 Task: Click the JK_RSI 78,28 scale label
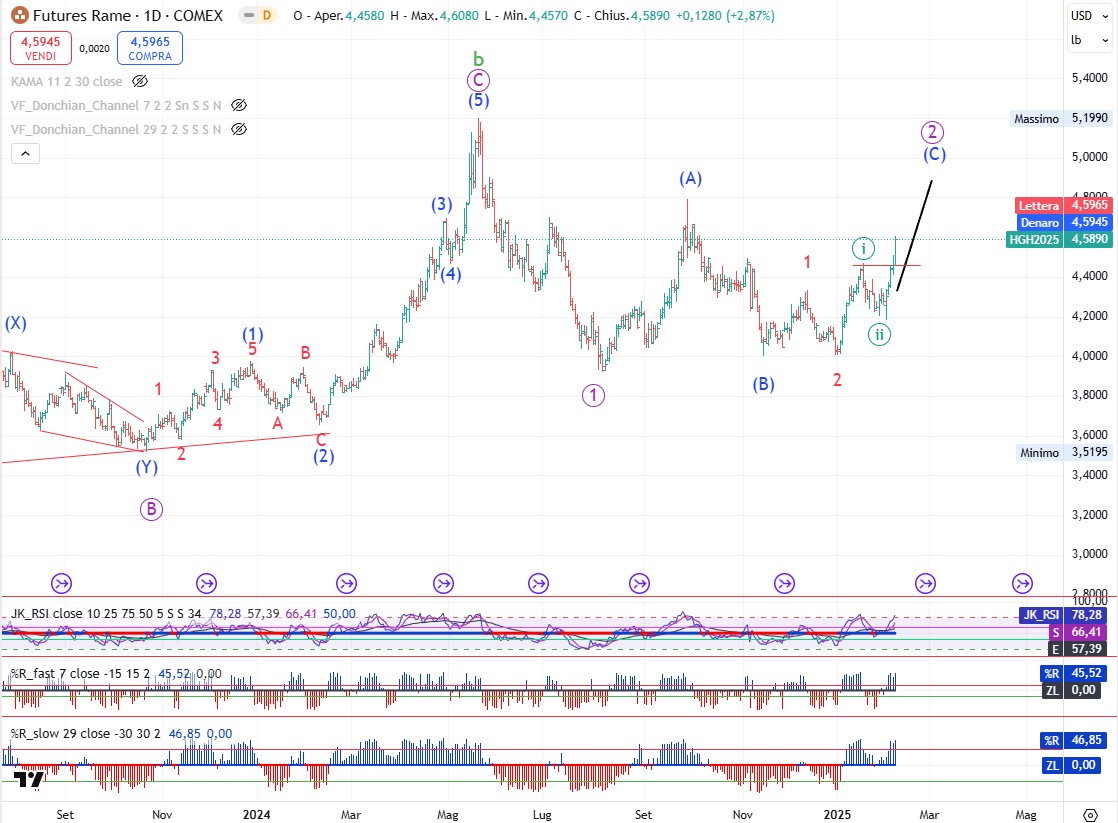[x=1064, y=615]
